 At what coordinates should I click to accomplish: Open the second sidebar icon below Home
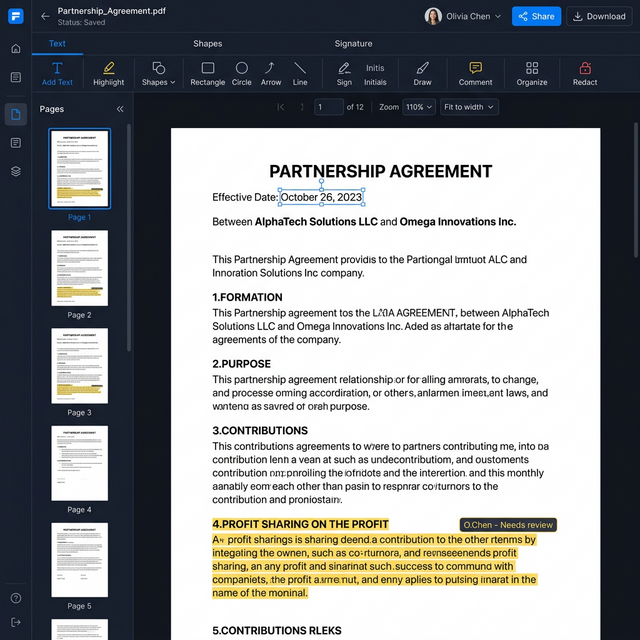(x=16, y=77)
